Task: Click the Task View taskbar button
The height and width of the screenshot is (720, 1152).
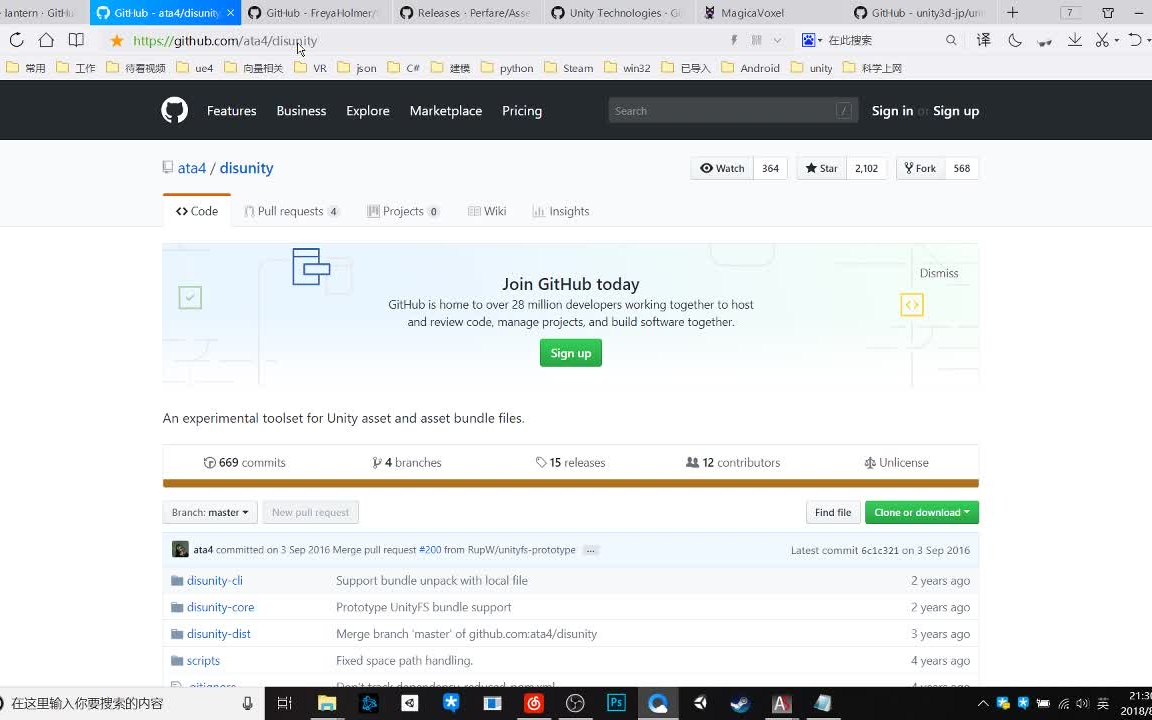Action: pyautogui.click(x=284, y=703)
